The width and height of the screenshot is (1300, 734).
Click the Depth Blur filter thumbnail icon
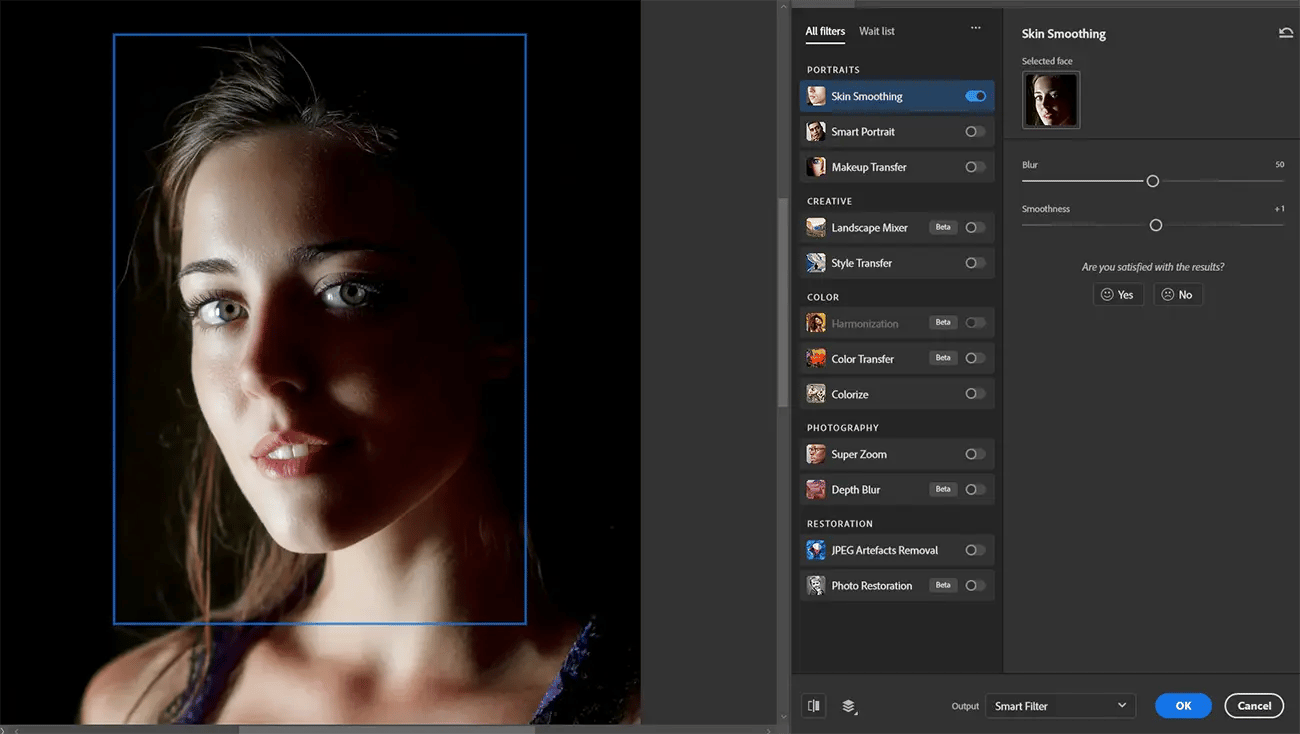(816, 489)
